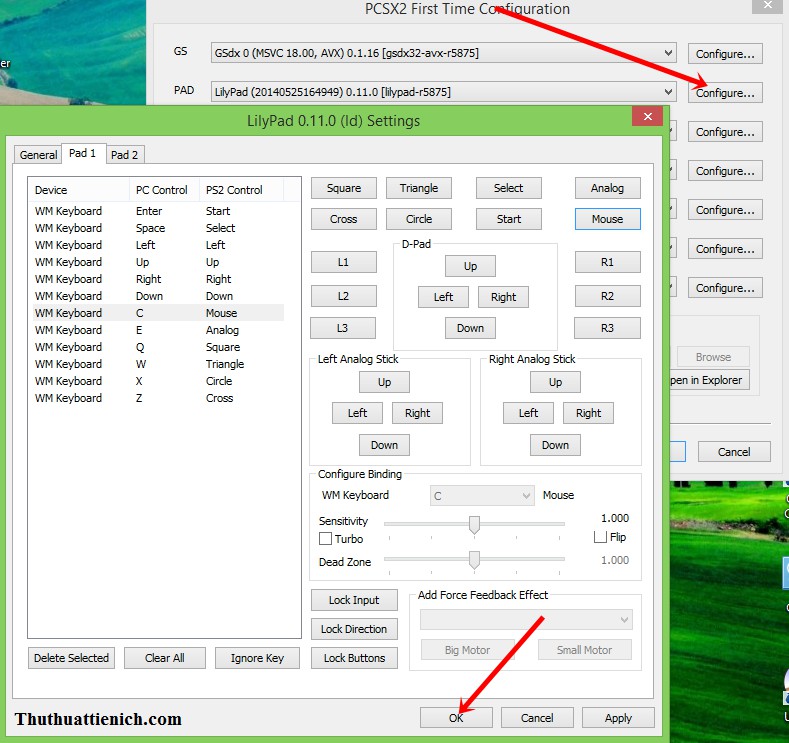789x743 pixels.
Task: Close the LilyPad Settings dialog
Action: [647, 117]
